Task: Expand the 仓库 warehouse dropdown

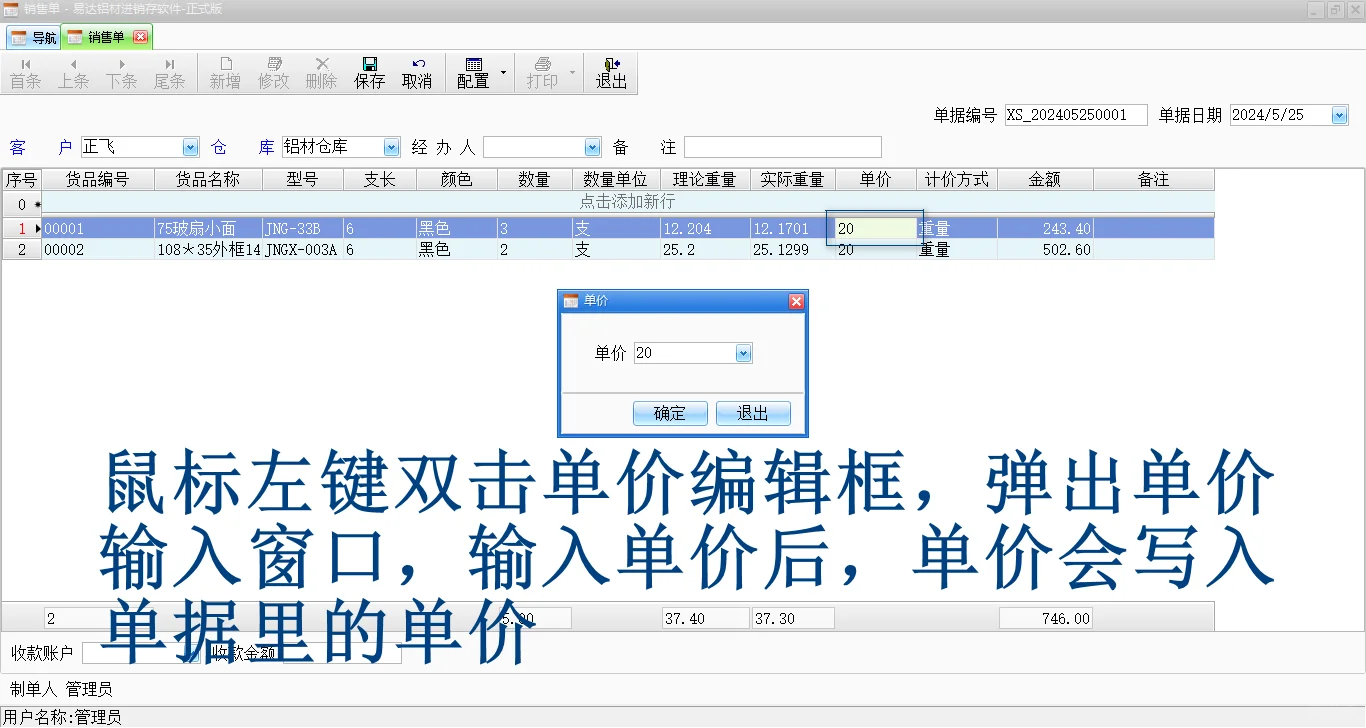Action: pyautogui.click(x=391, y=146)
